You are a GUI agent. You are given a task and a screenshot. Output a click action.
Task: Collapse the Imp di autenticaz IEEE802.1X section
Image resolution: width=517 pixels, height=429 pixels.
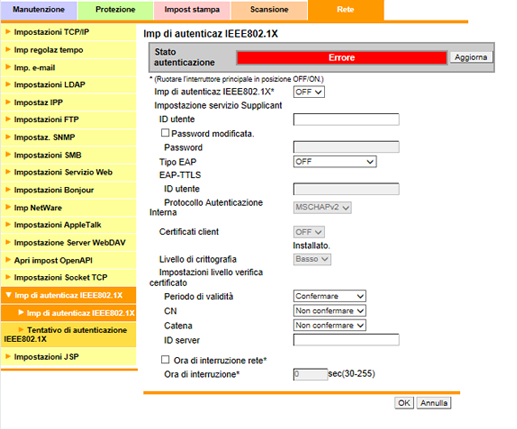pos(68,295)
